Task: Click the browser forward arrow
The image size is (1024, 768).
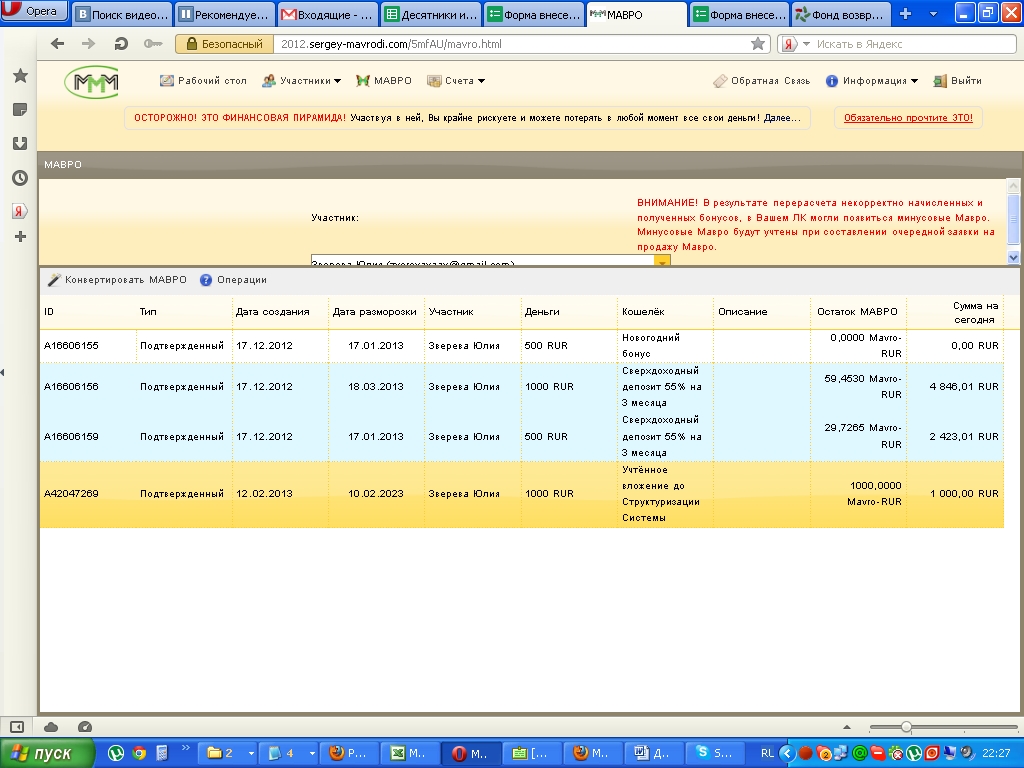Action: coord(88,44)
